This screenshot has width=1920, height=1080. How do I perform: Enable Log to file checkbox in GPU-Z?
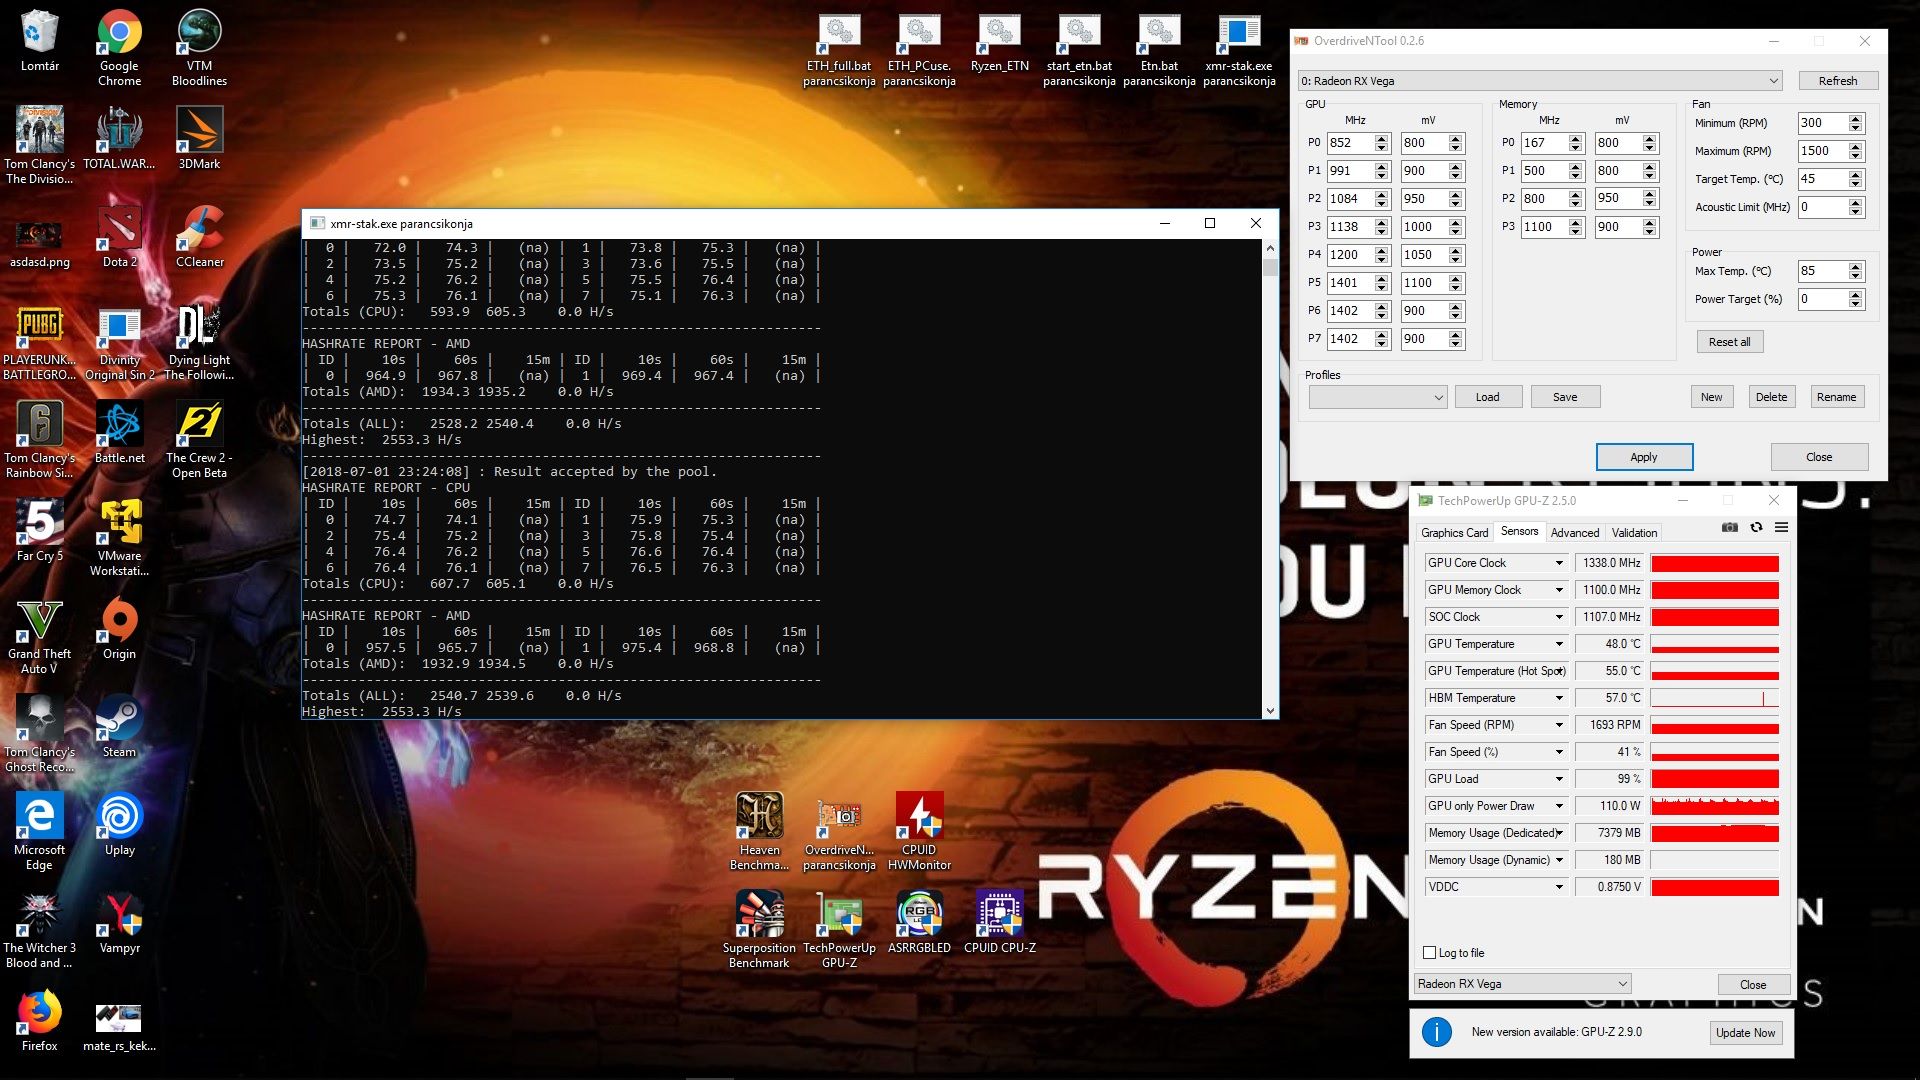[1429, 953]
